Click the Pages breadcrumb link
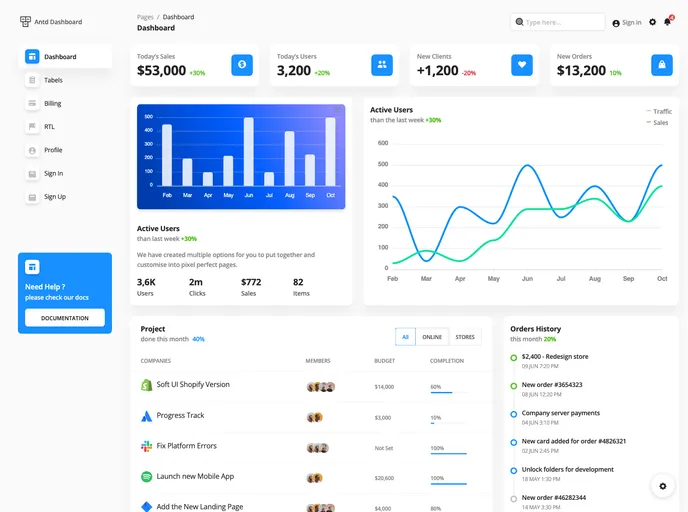This screenshot has height=512, width=688. pyautogui.click(x=145, y=17)
